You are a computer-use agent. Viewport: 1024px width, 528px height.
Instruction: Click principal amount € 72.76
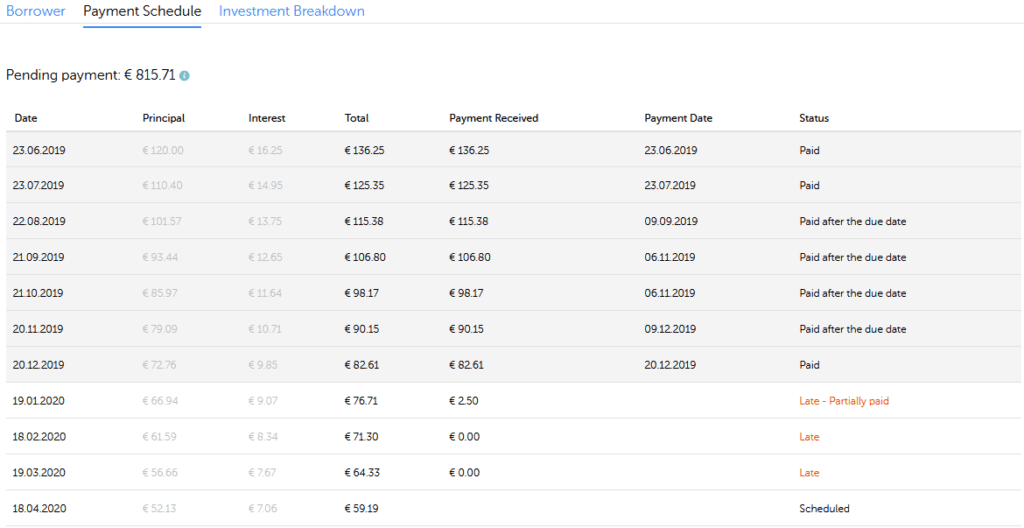tap(160, 365)
